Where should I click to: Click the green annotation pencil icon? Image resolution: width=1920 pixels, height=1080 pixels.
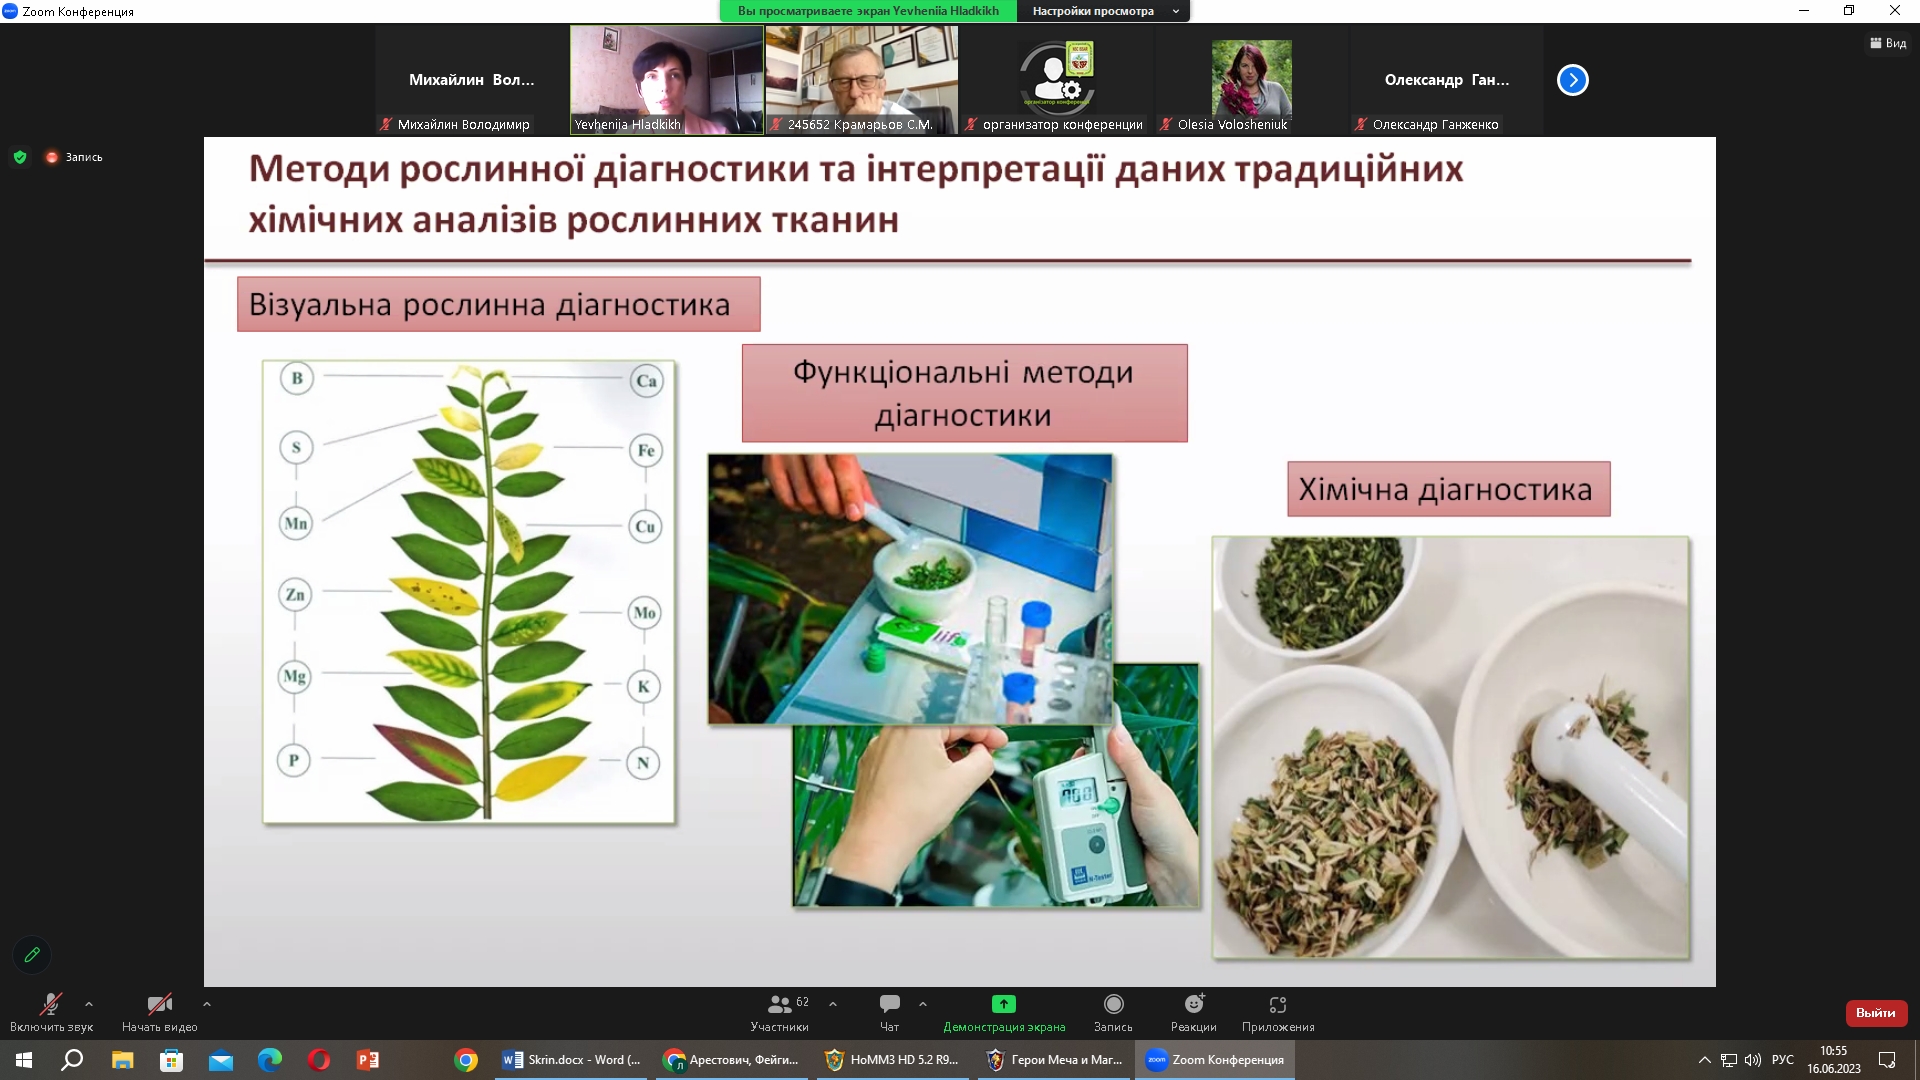(x=32, y=955)
